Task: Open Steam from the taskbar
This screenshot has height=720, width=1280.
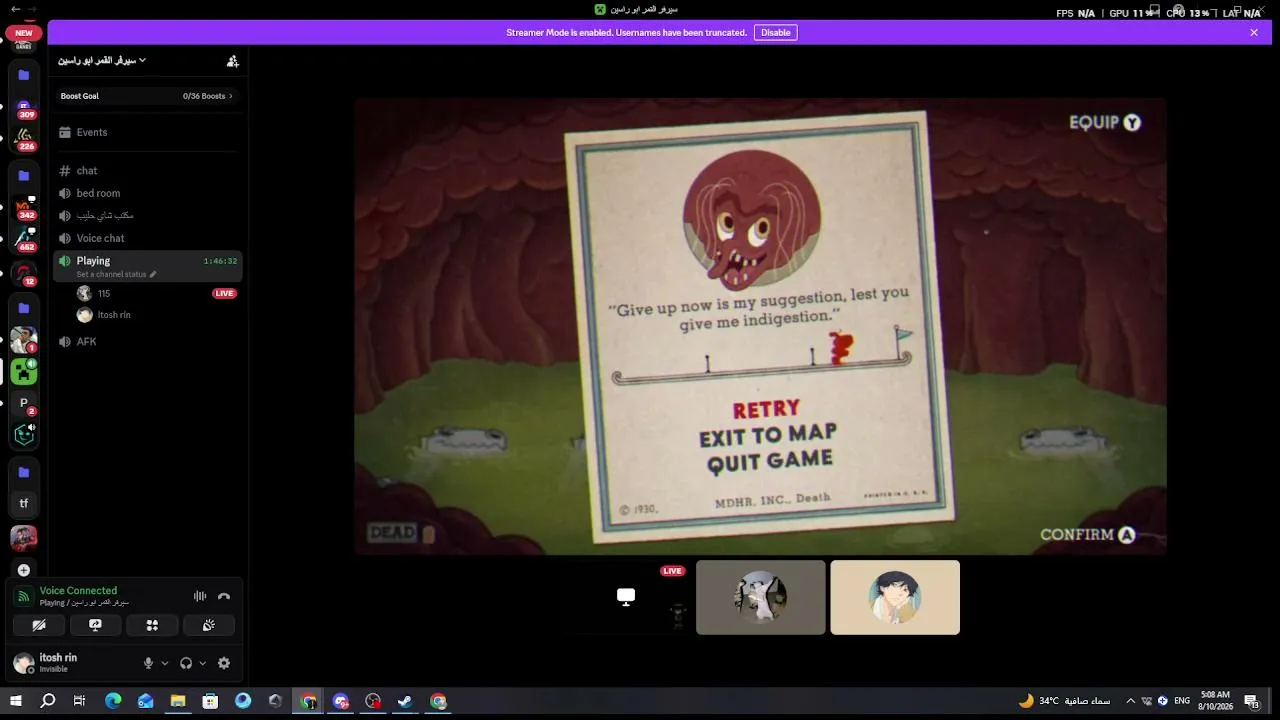Action: (405, 701)
